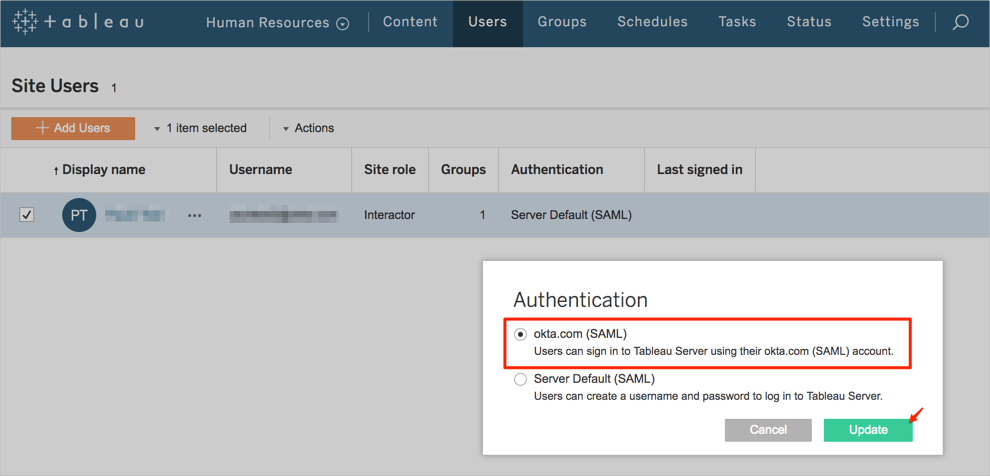Uncheck the selected user row checkbox
This screenshot has height=476, width=990.
coord(27,215)
